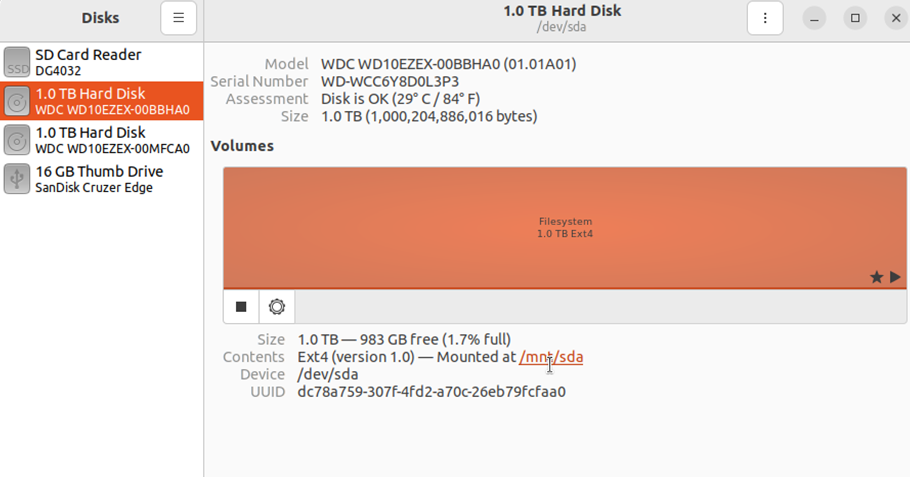Select the 16 GB Thumb Drive entry

(102, 179)
